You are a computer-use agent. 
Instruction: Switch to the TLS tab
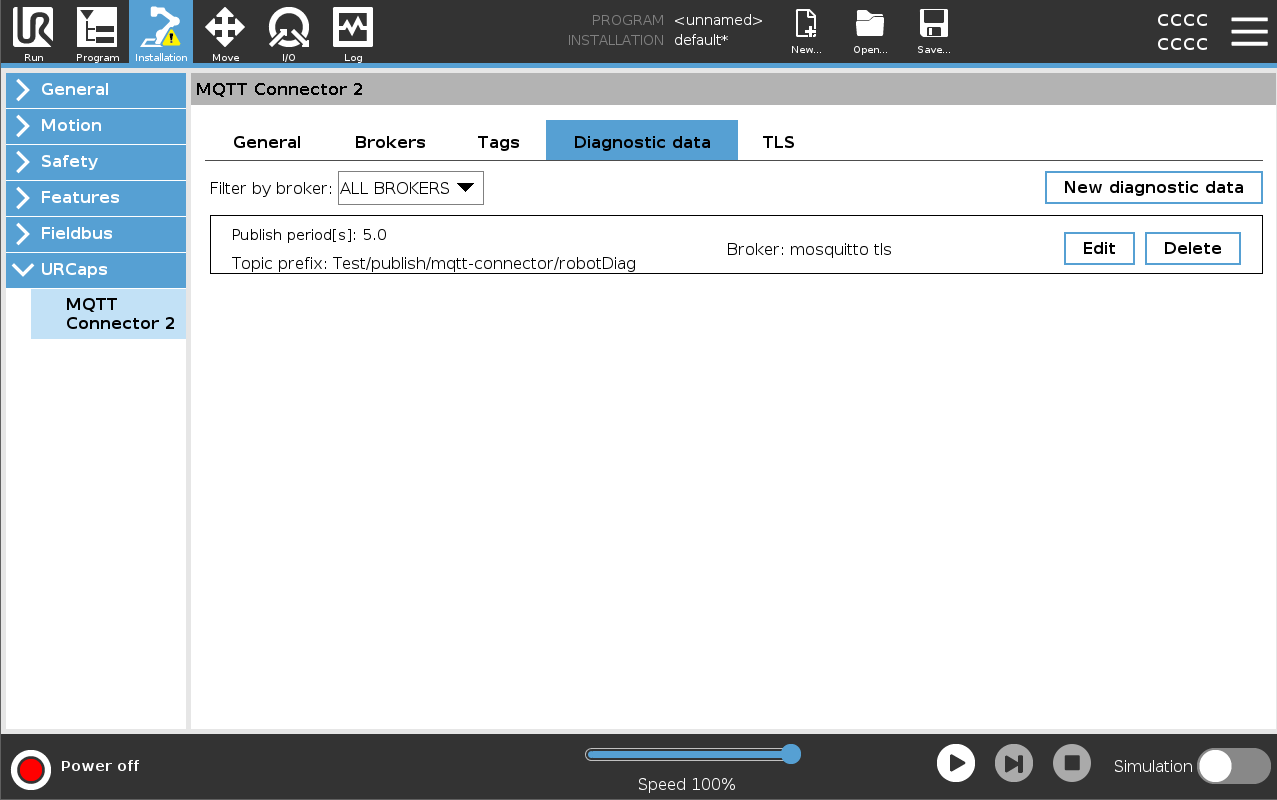[x=778, y=142]
